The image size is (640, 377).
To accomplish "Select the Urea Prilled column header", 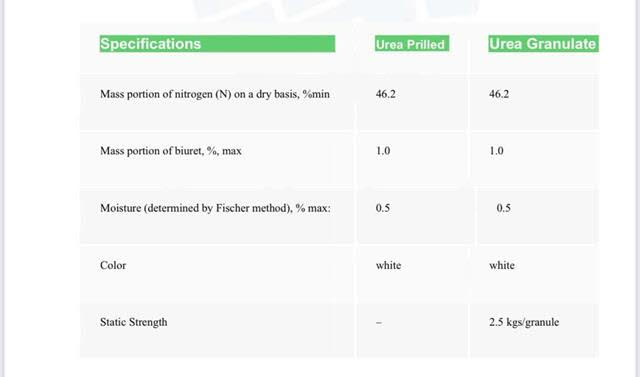I will pos(412,44).
